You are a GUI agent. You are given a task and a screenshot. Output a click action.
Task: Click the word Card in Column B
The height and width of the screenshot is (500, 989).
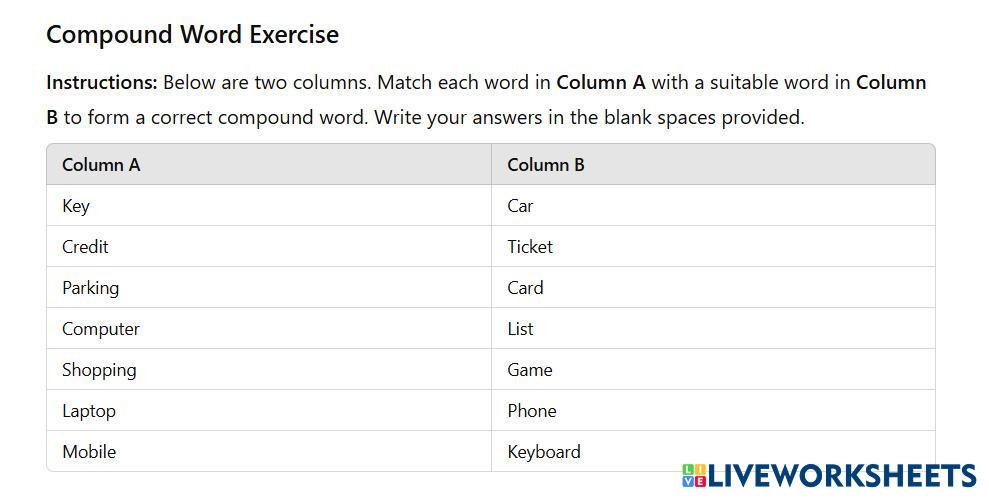(x=525, y=288)
